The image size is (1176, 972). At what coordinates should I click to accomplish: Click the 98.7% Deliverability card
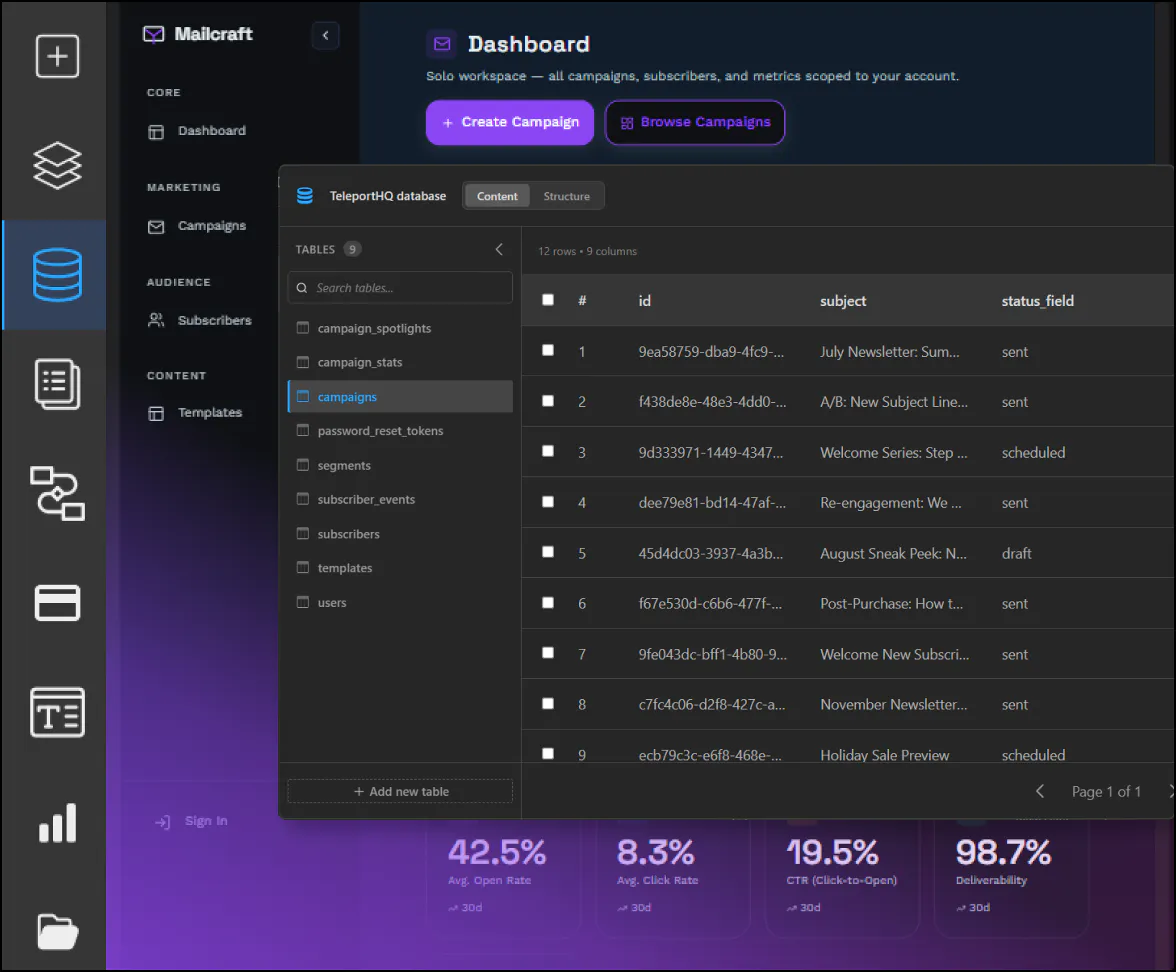tap(1012, 878)
